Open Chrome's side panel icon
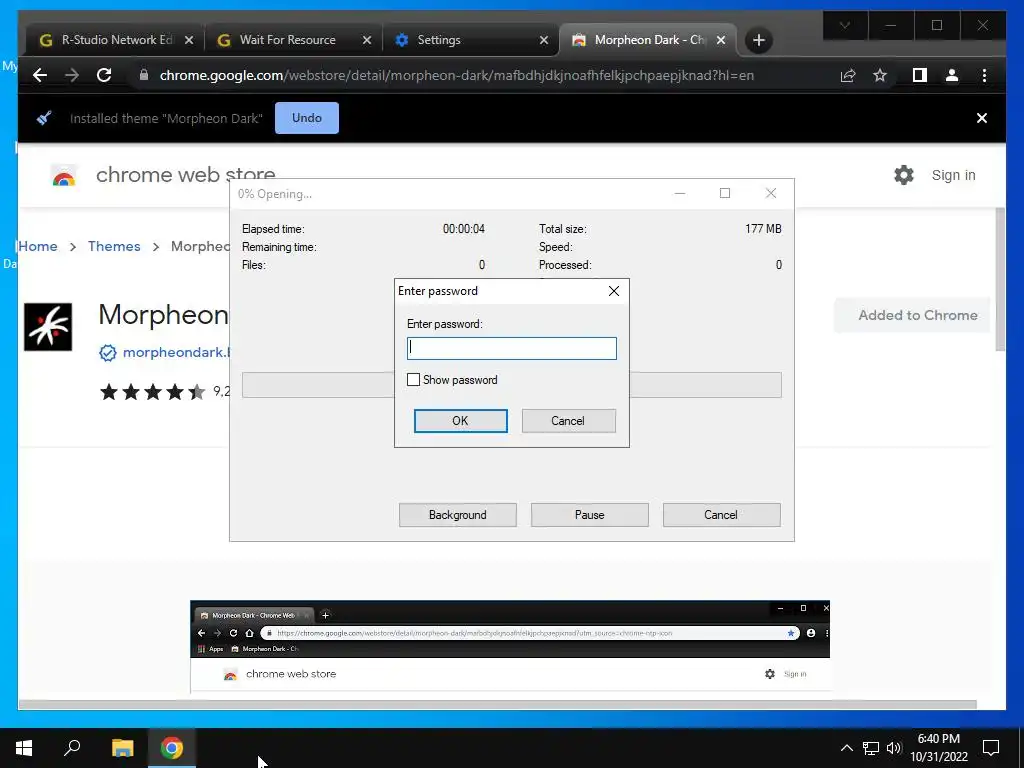Screen dimensions: 1024x768 (x=920, y=75)
